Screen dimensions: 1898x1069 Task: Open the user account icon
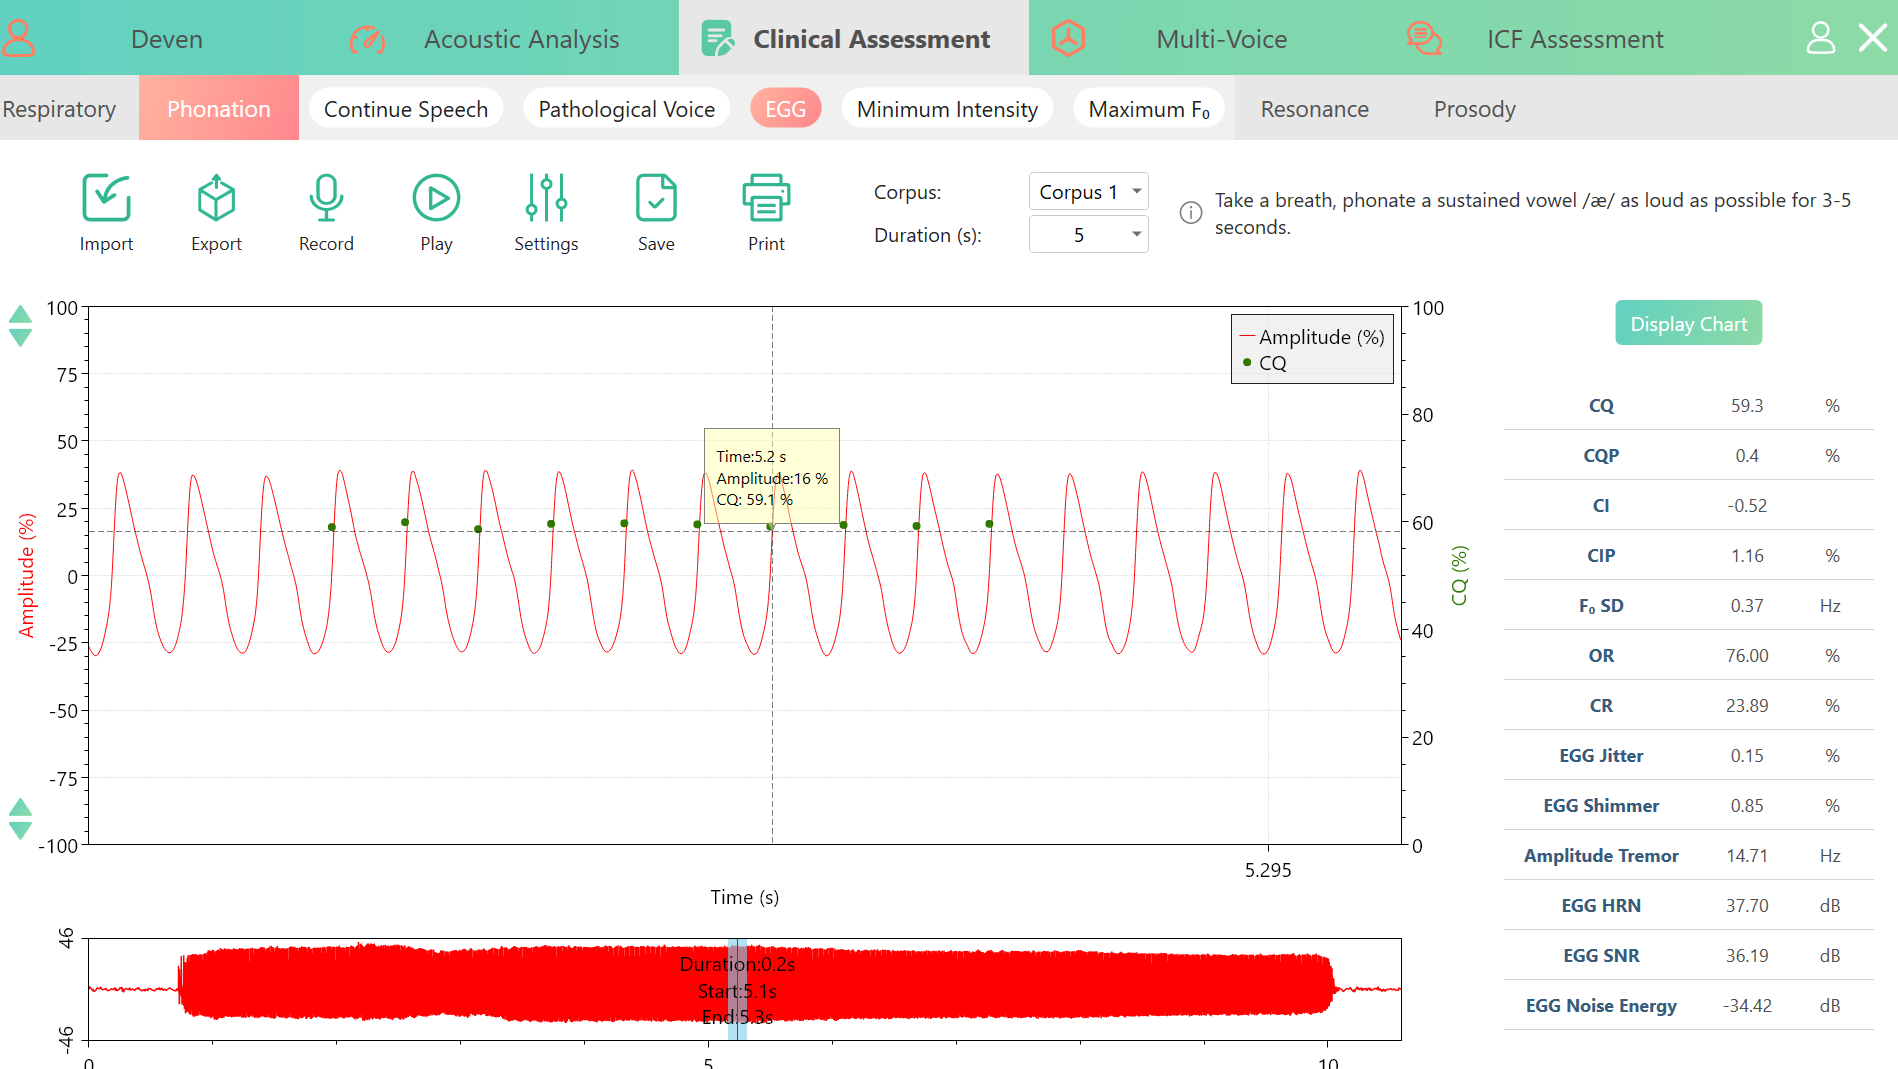click(1821, 38)
